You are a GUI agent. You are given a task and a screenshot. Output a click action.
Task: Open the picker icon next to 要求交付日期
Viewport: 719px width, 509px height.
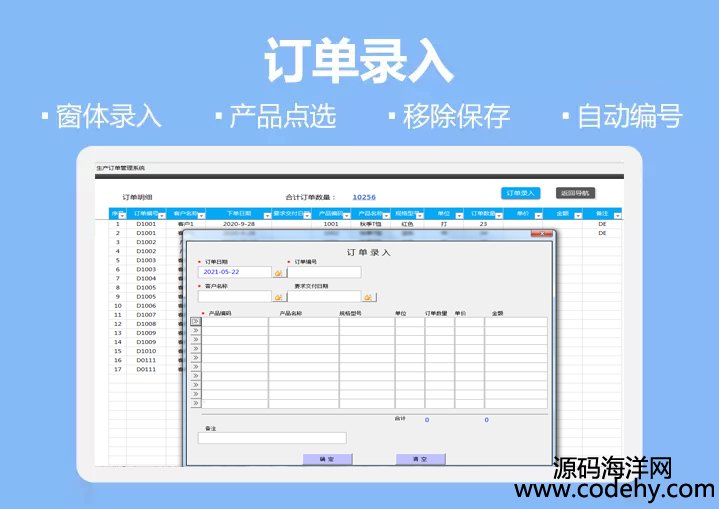[369, 297]
